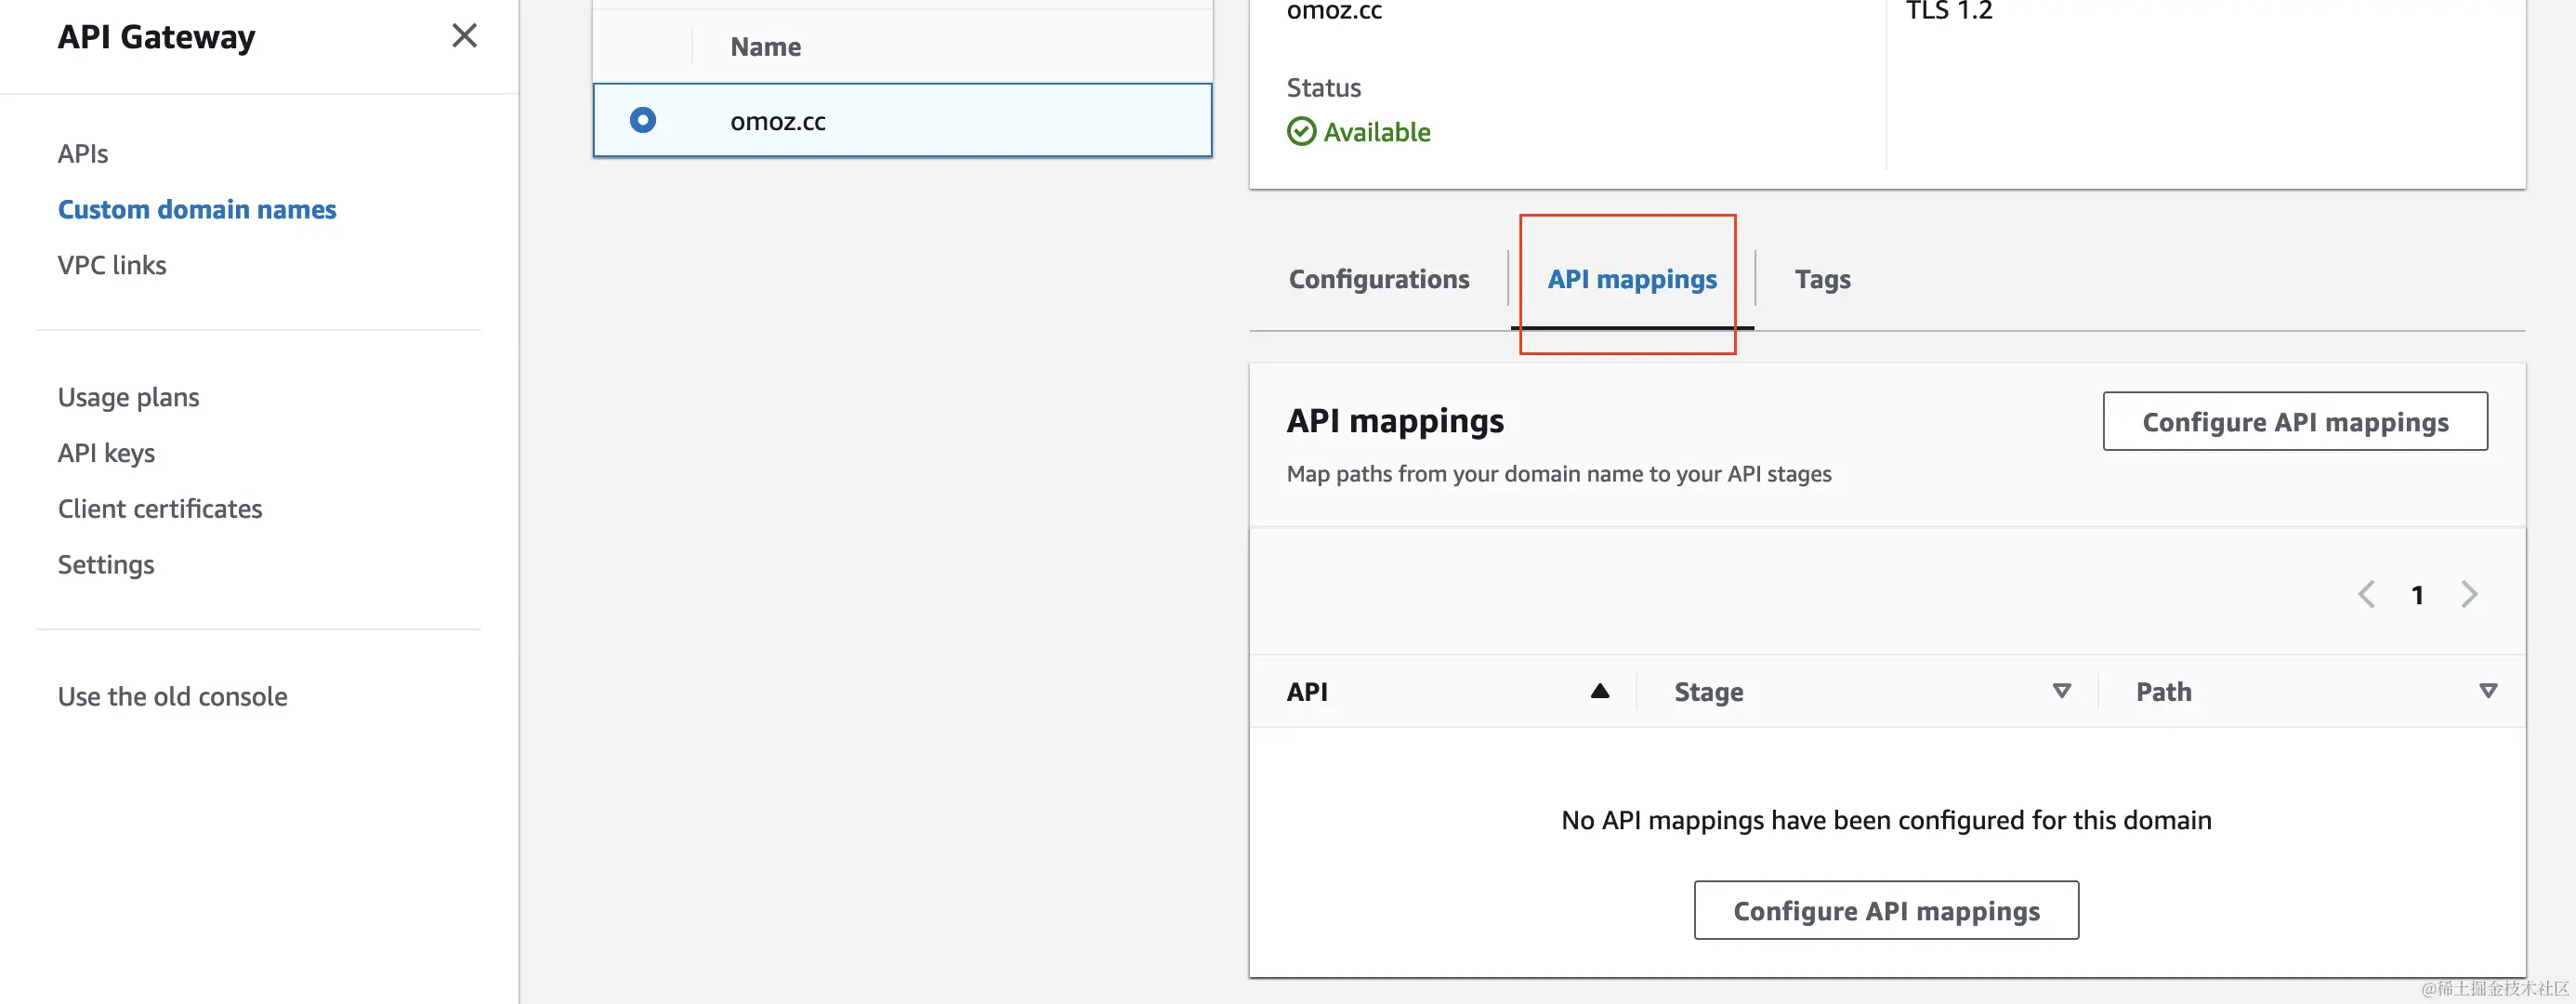Select the API mappings tab
Screen dimensions: 2576x1004
point(1631,279)
